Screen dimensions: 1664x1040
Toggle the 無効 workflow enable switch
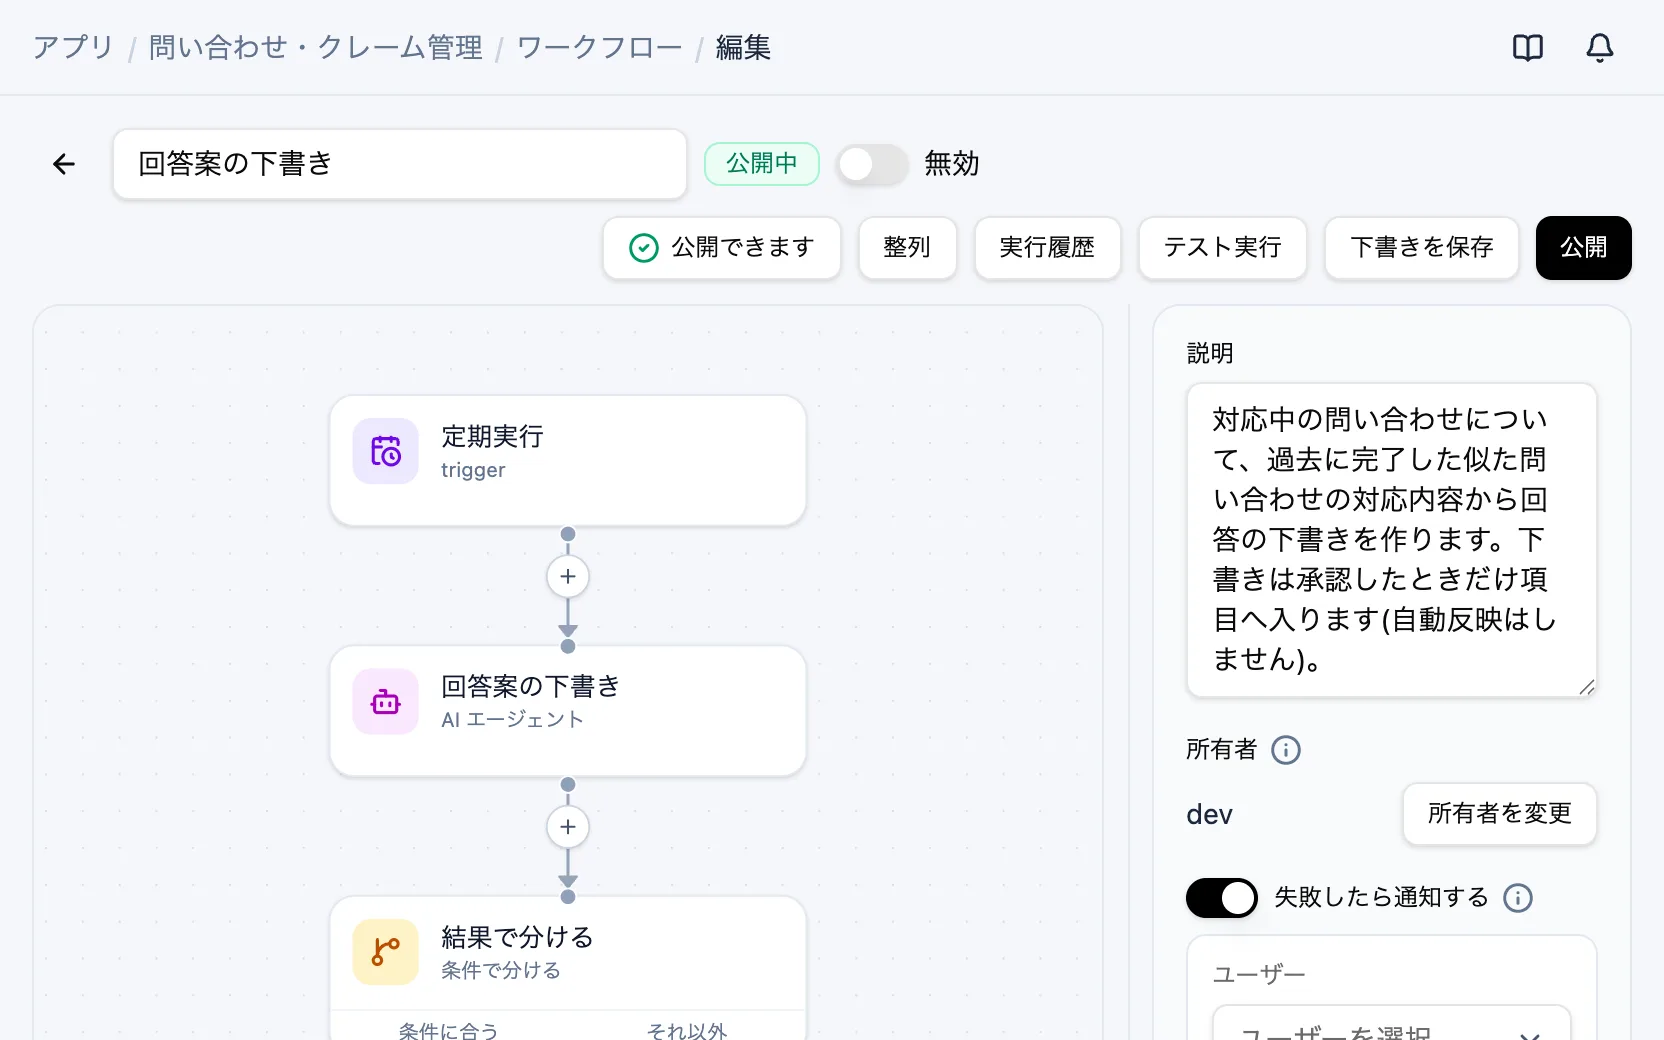(x=872, y=164)
